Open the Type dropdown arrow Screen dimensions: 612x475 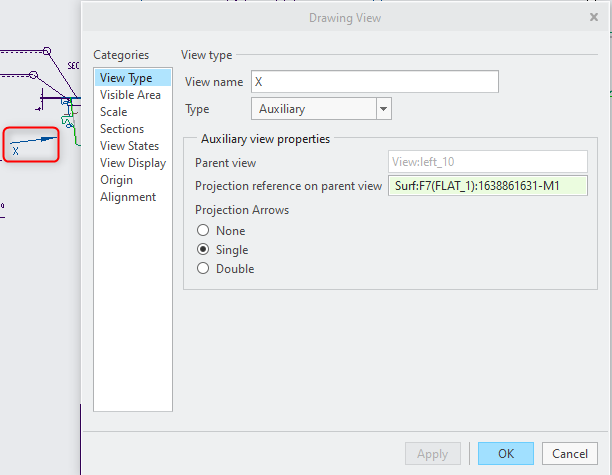[383, 109]
